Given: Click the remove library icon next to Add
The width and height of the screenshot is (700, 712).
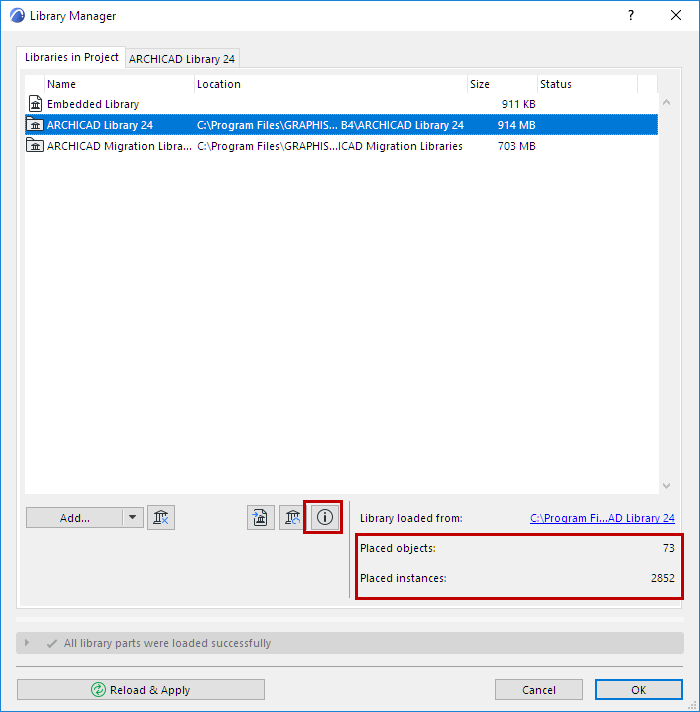Looking at the screenshot, I should coord(161,518).
